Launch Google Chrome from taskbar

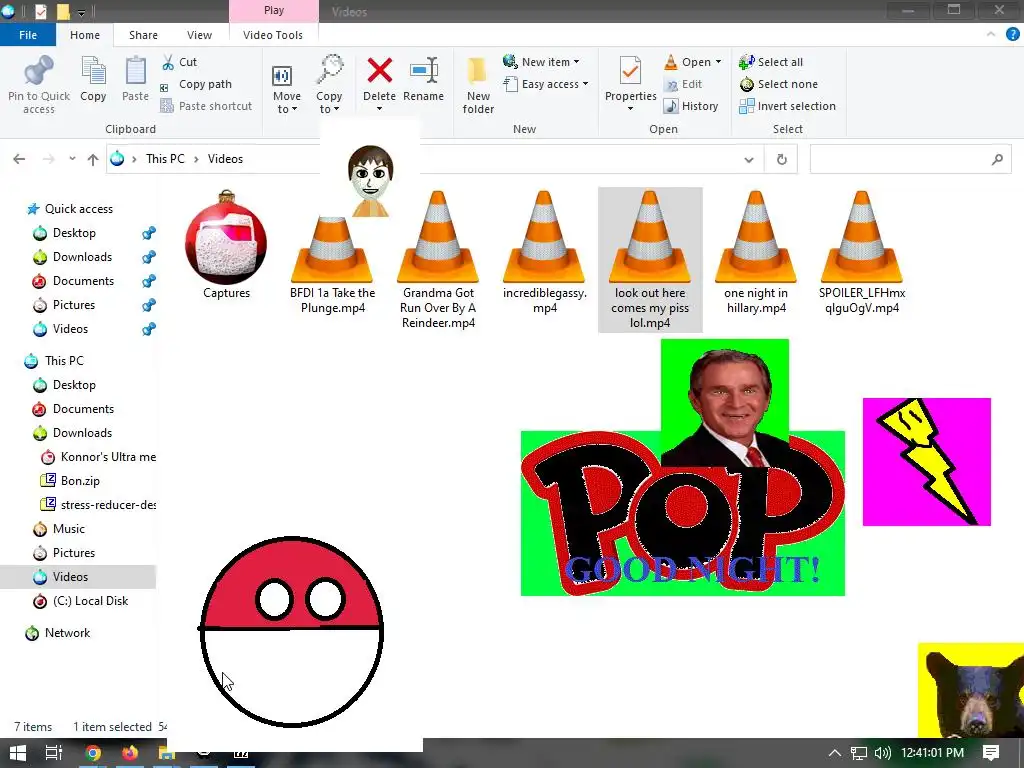[x=93, y=753]
